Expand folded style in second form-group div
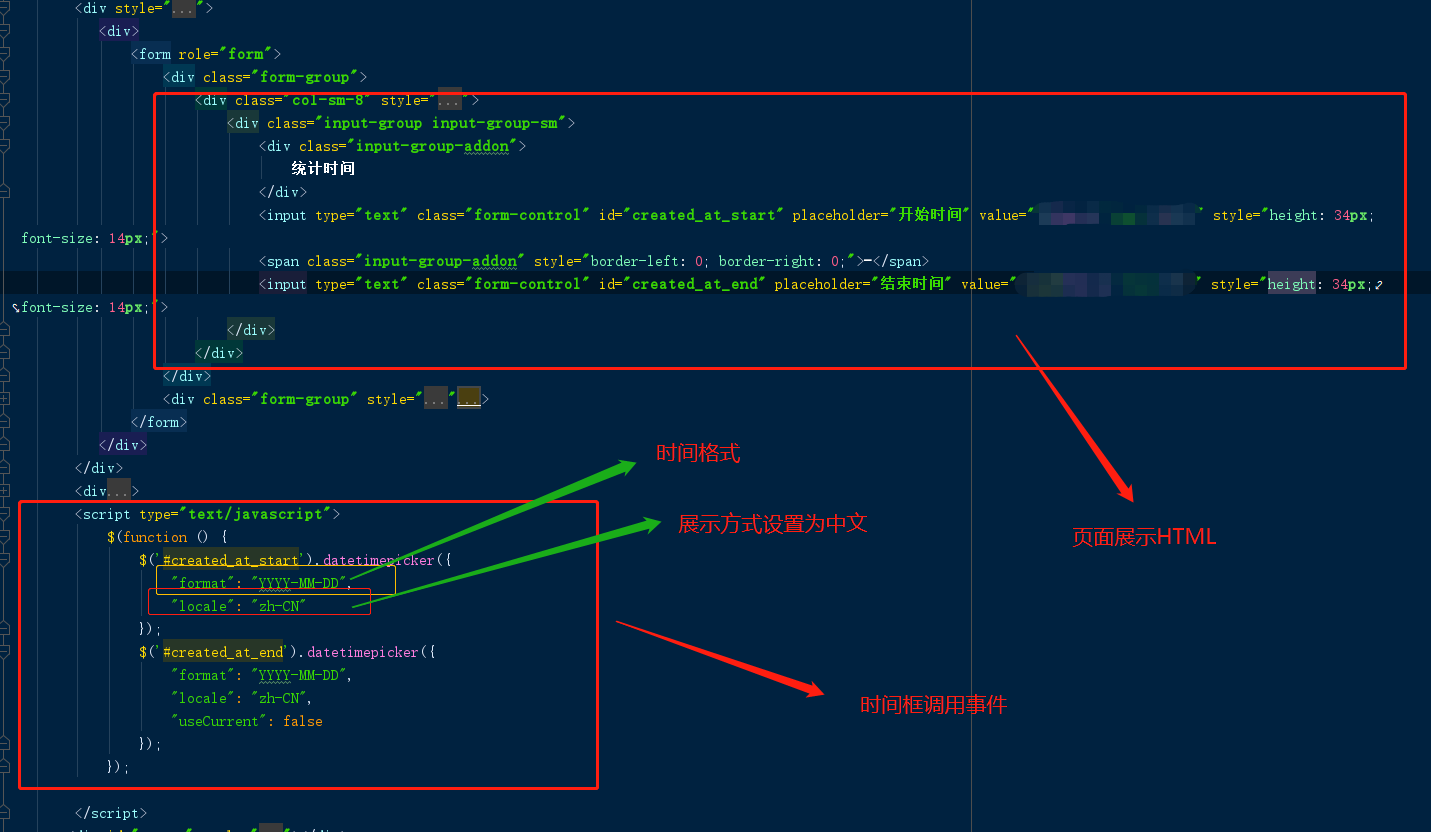1431x832 pixels. [x=436, y=399]
